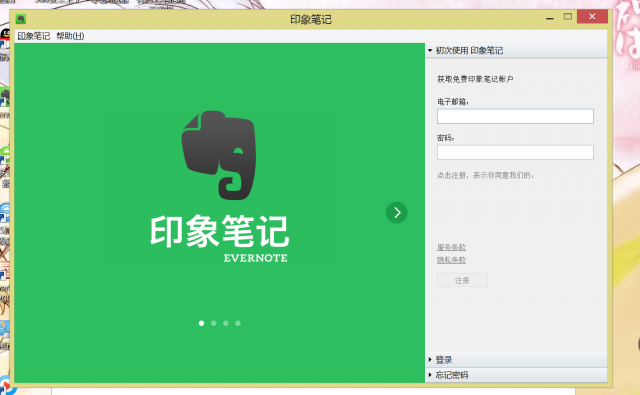Close the 印象笔记 window
The image size is (640, 395).
[x=592, y=16]
